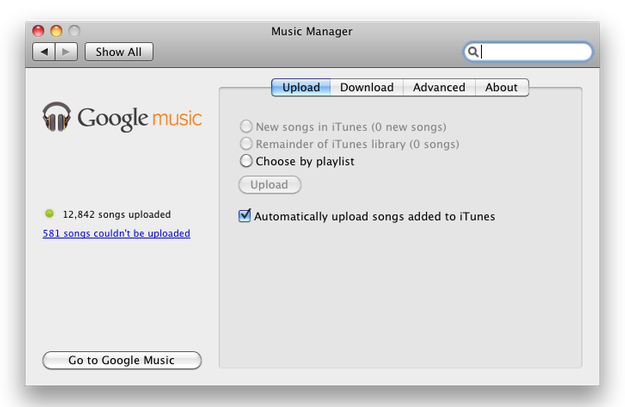Image resolution: width=625 pixels, height=407 pixels.
Task: Open the Advanced tab
Action: tap(439, 87)
